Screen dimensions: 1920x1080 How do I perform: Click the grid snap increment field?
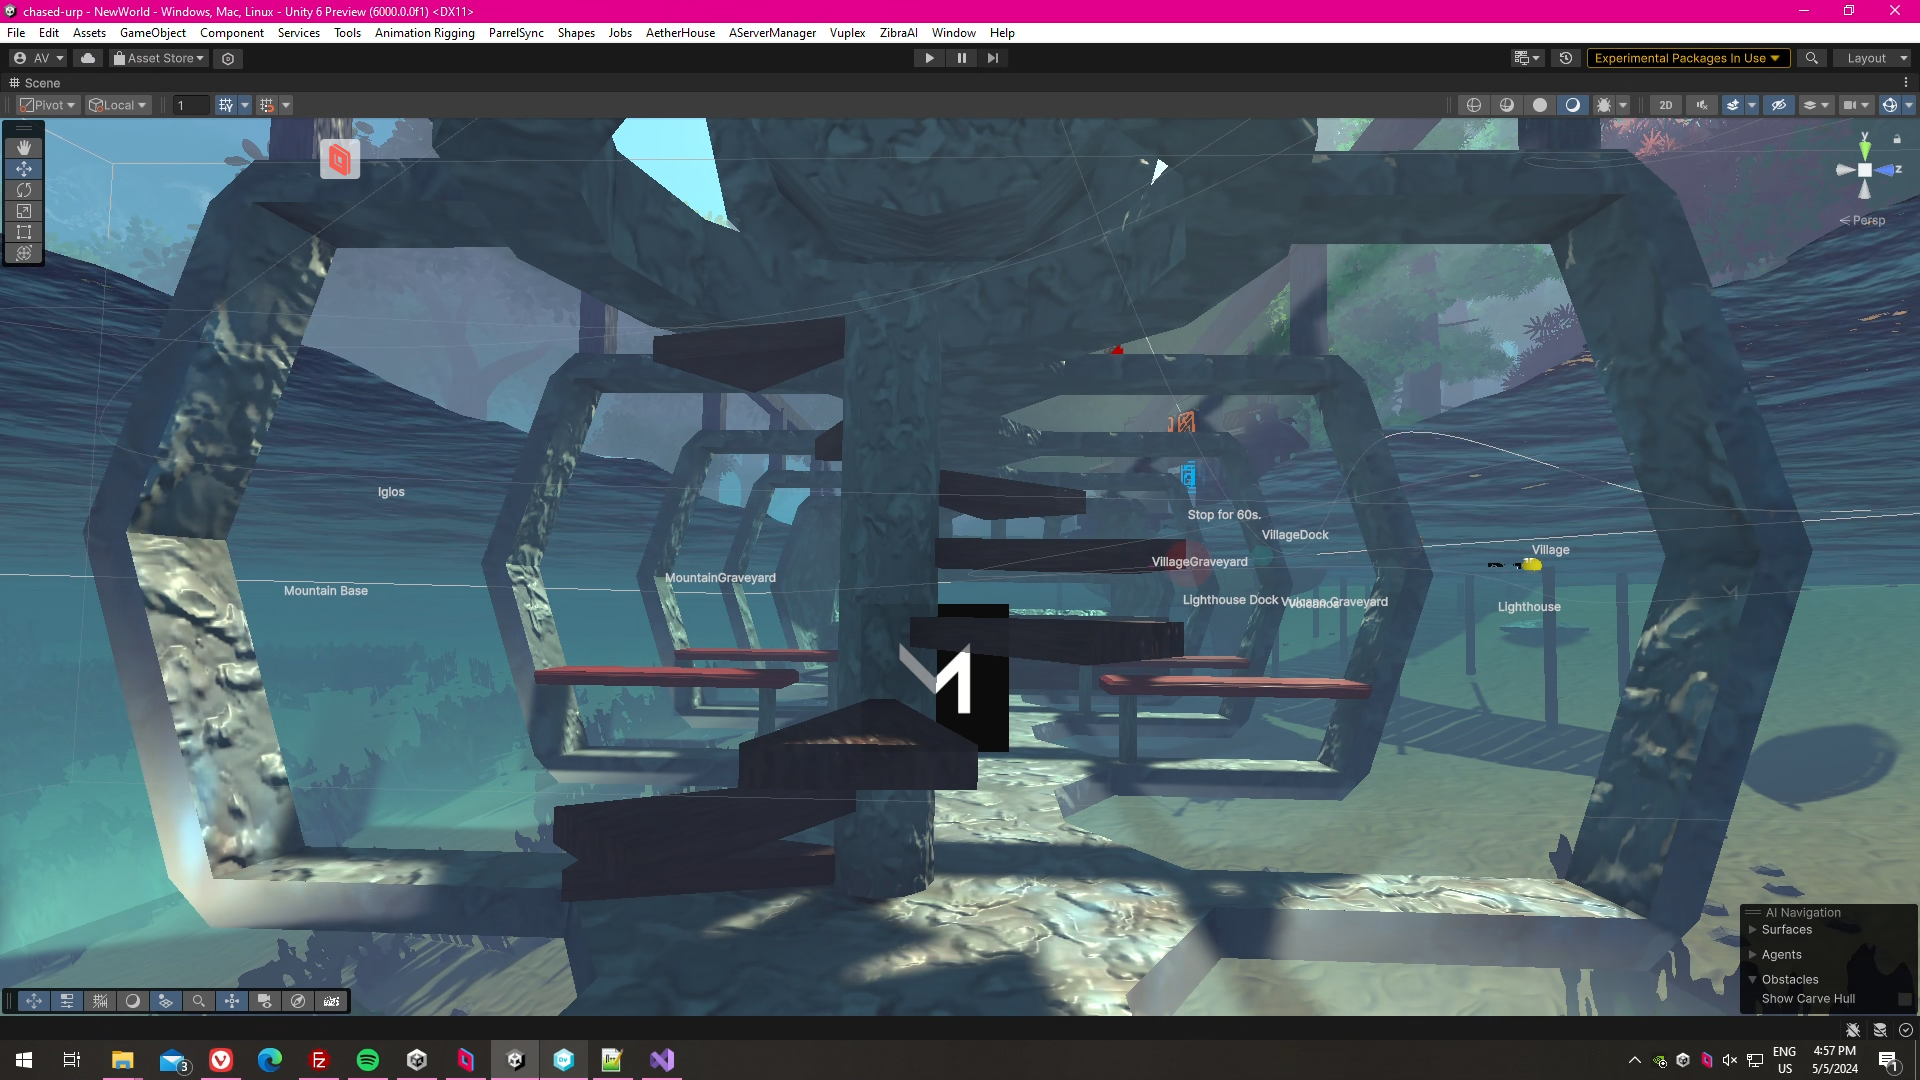(190, 105)
